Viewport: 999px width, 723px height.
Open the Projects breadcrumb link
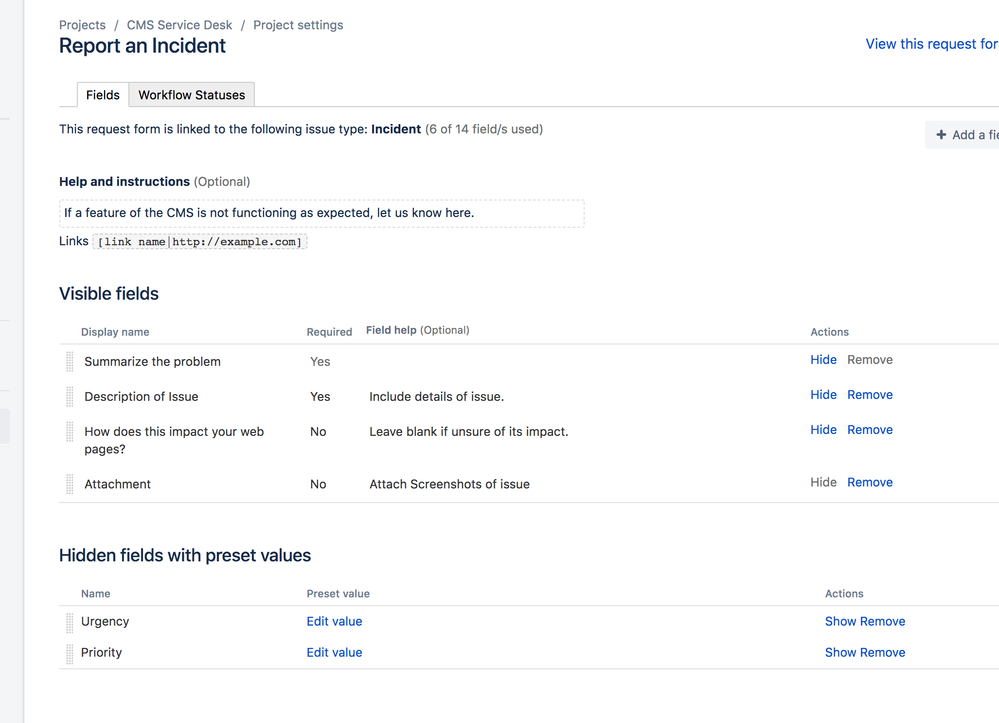tap(82, 25)
